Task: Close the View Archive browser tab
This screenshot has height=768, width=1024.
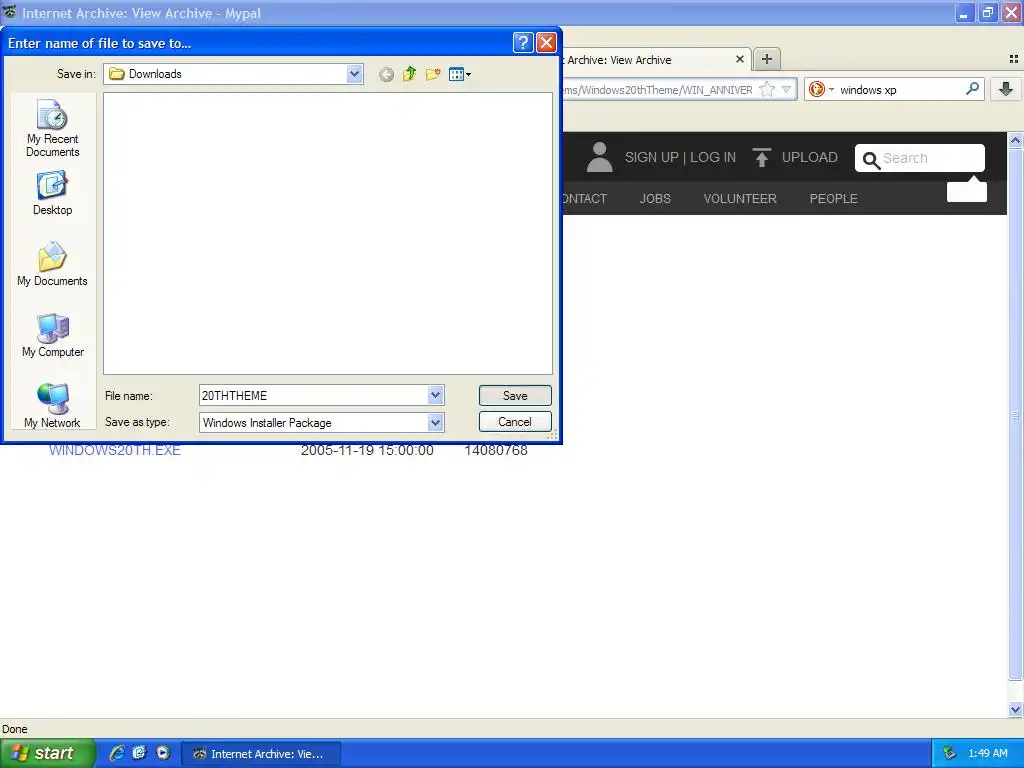Action: point(740,59)
